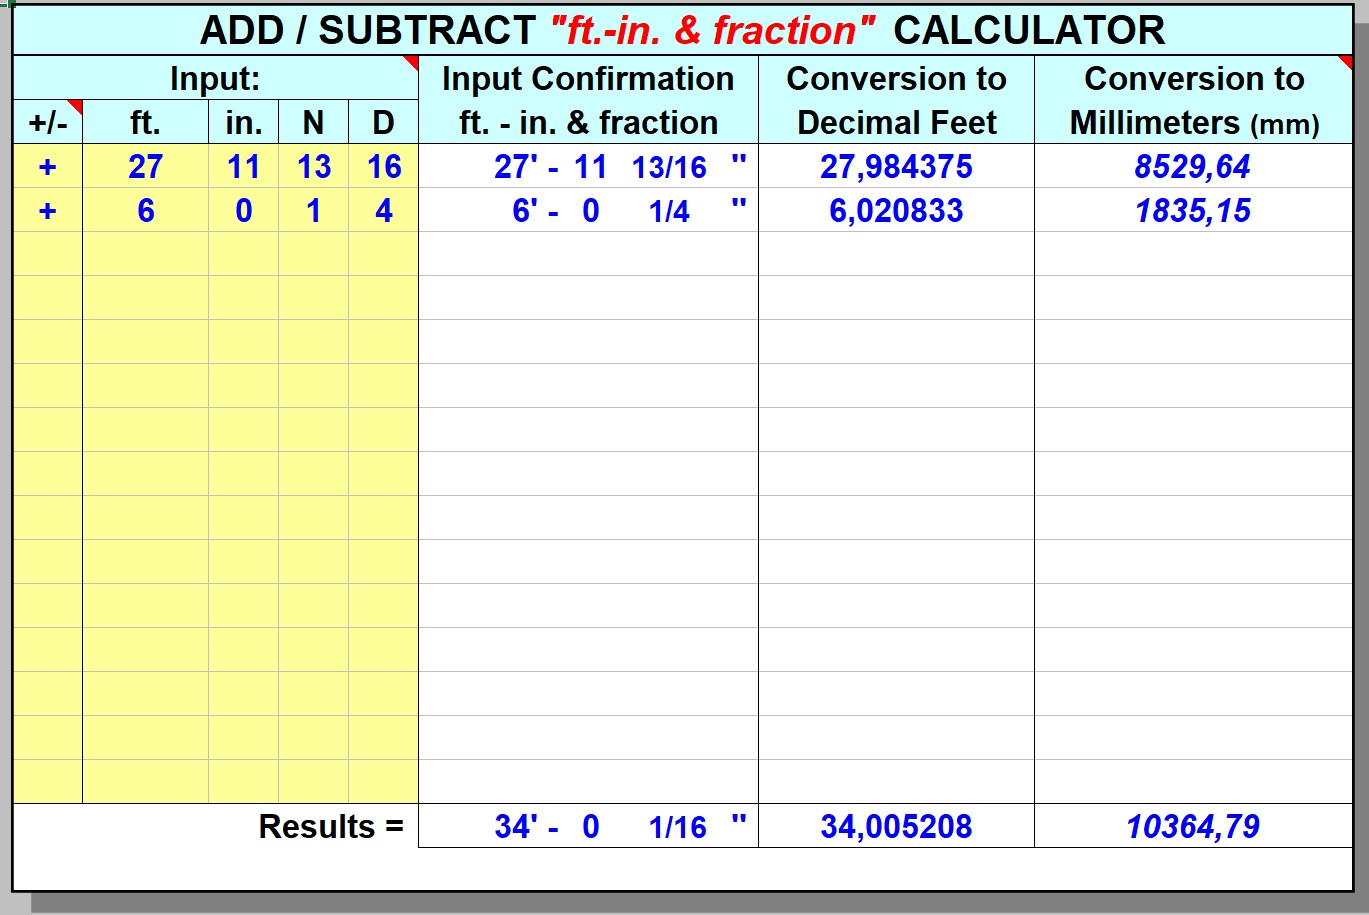Screen dimensions: 1369x915
Task: Select the result total 34,005208
Action: pos(896,827)
